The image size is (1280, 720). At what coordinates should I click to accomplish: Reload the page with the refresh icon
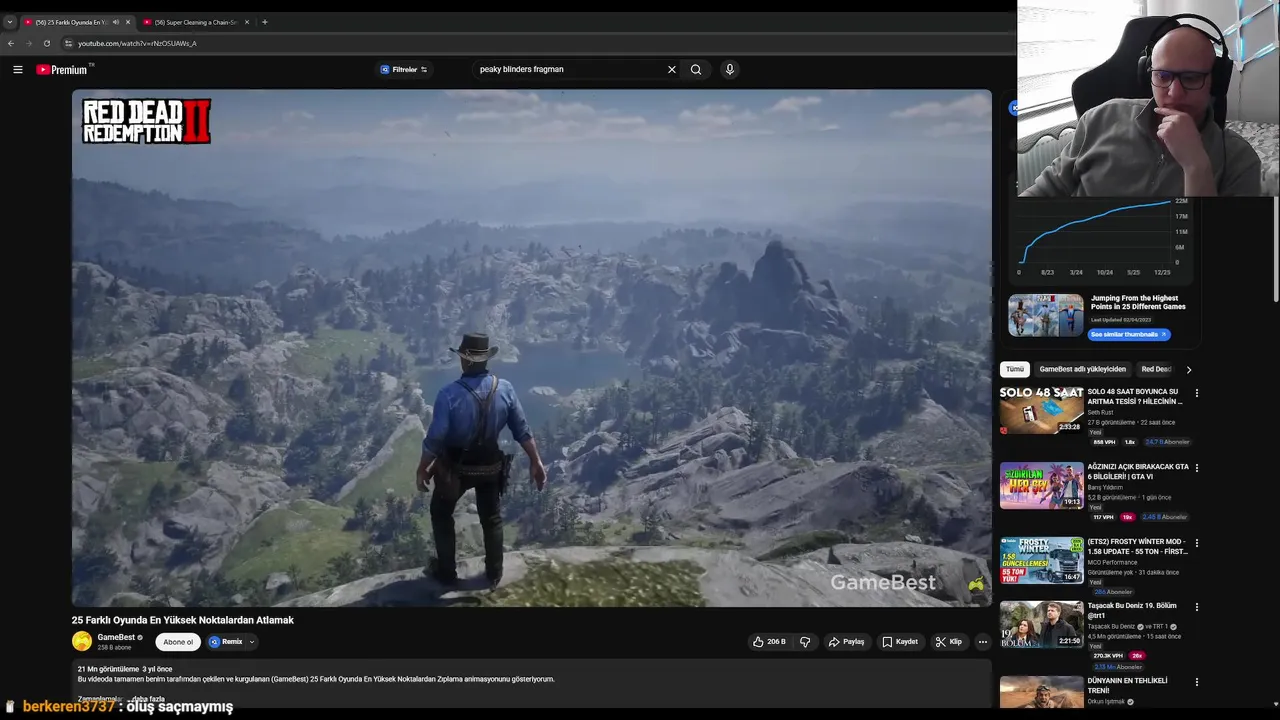[46, 43]
